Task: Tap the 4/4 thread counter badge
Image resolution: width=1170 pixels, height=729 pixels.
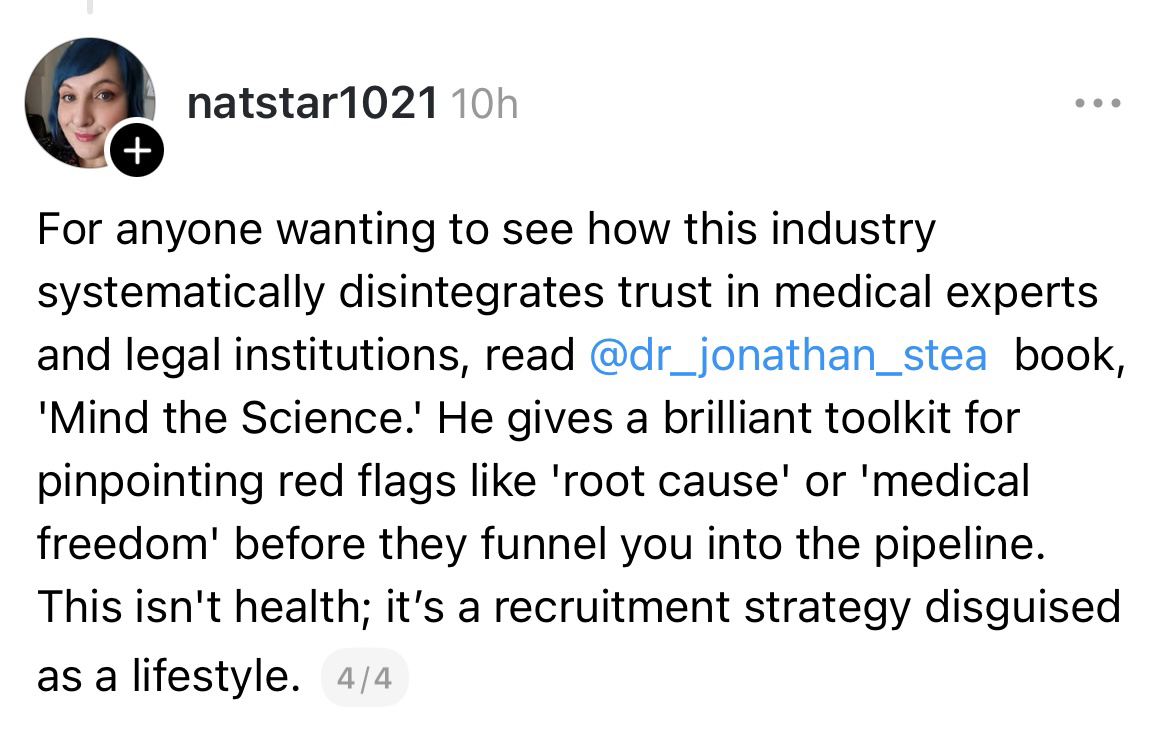Action: [x=365, y=679]
